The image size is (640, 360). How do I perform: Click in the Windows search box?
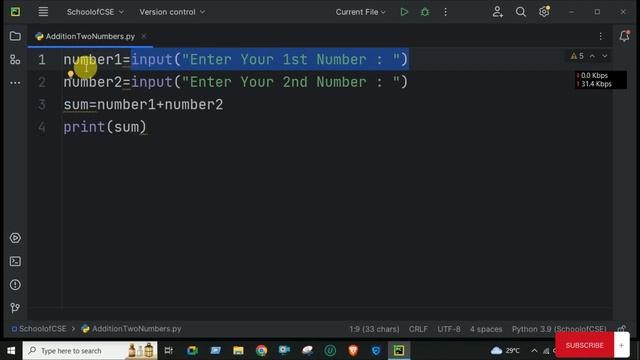[x=90, y=351]
